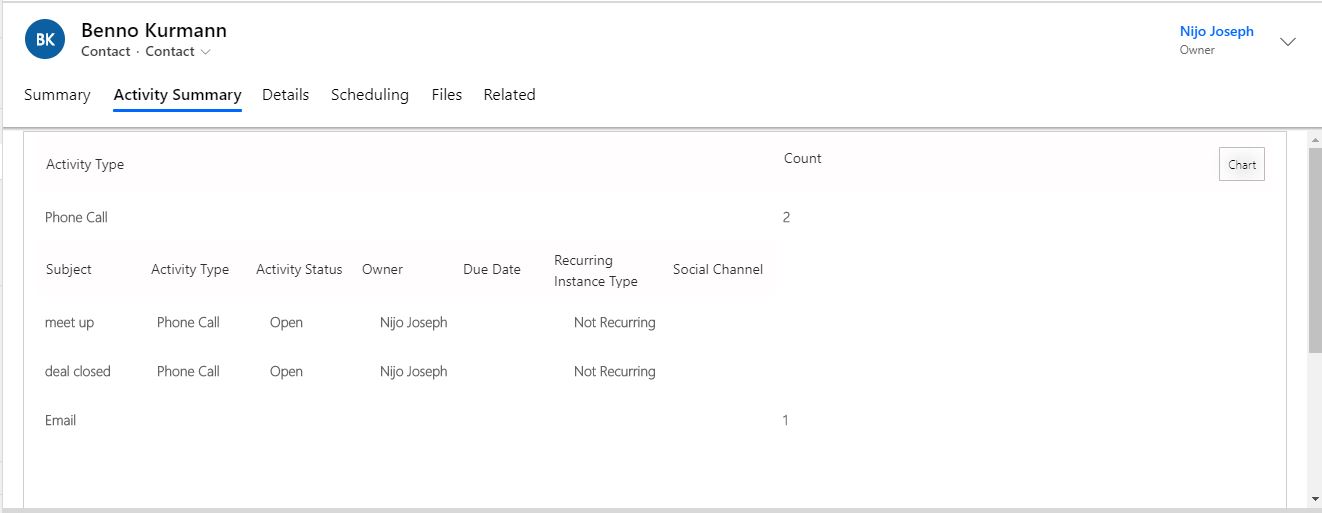
Task: Open the Details tab
Action: [285, 95]
